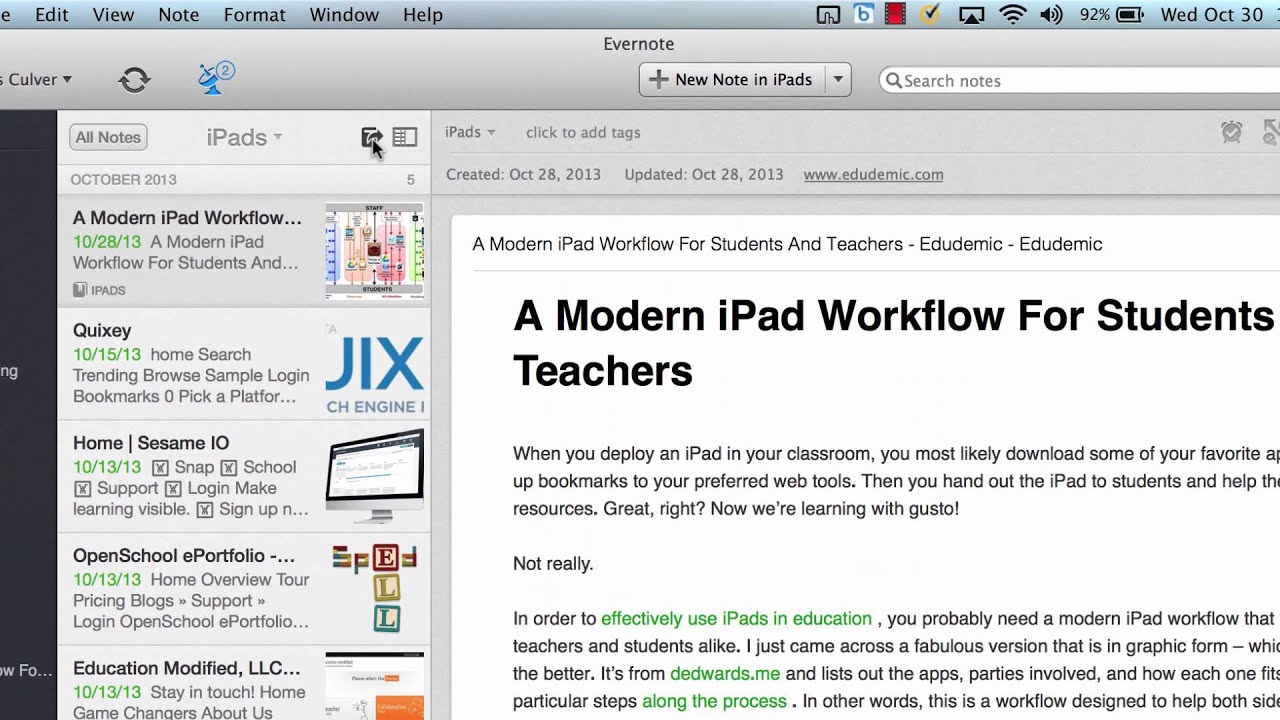
Task: Click the OCTOBER 2013 section header
Action: 244,179
